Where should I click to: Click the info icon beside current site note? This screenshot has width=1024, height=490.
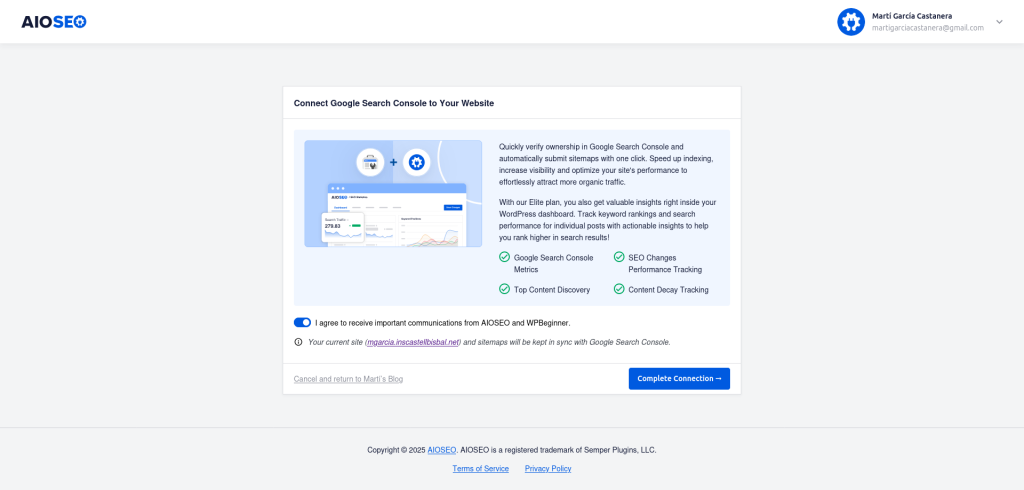tap(298, 342)
